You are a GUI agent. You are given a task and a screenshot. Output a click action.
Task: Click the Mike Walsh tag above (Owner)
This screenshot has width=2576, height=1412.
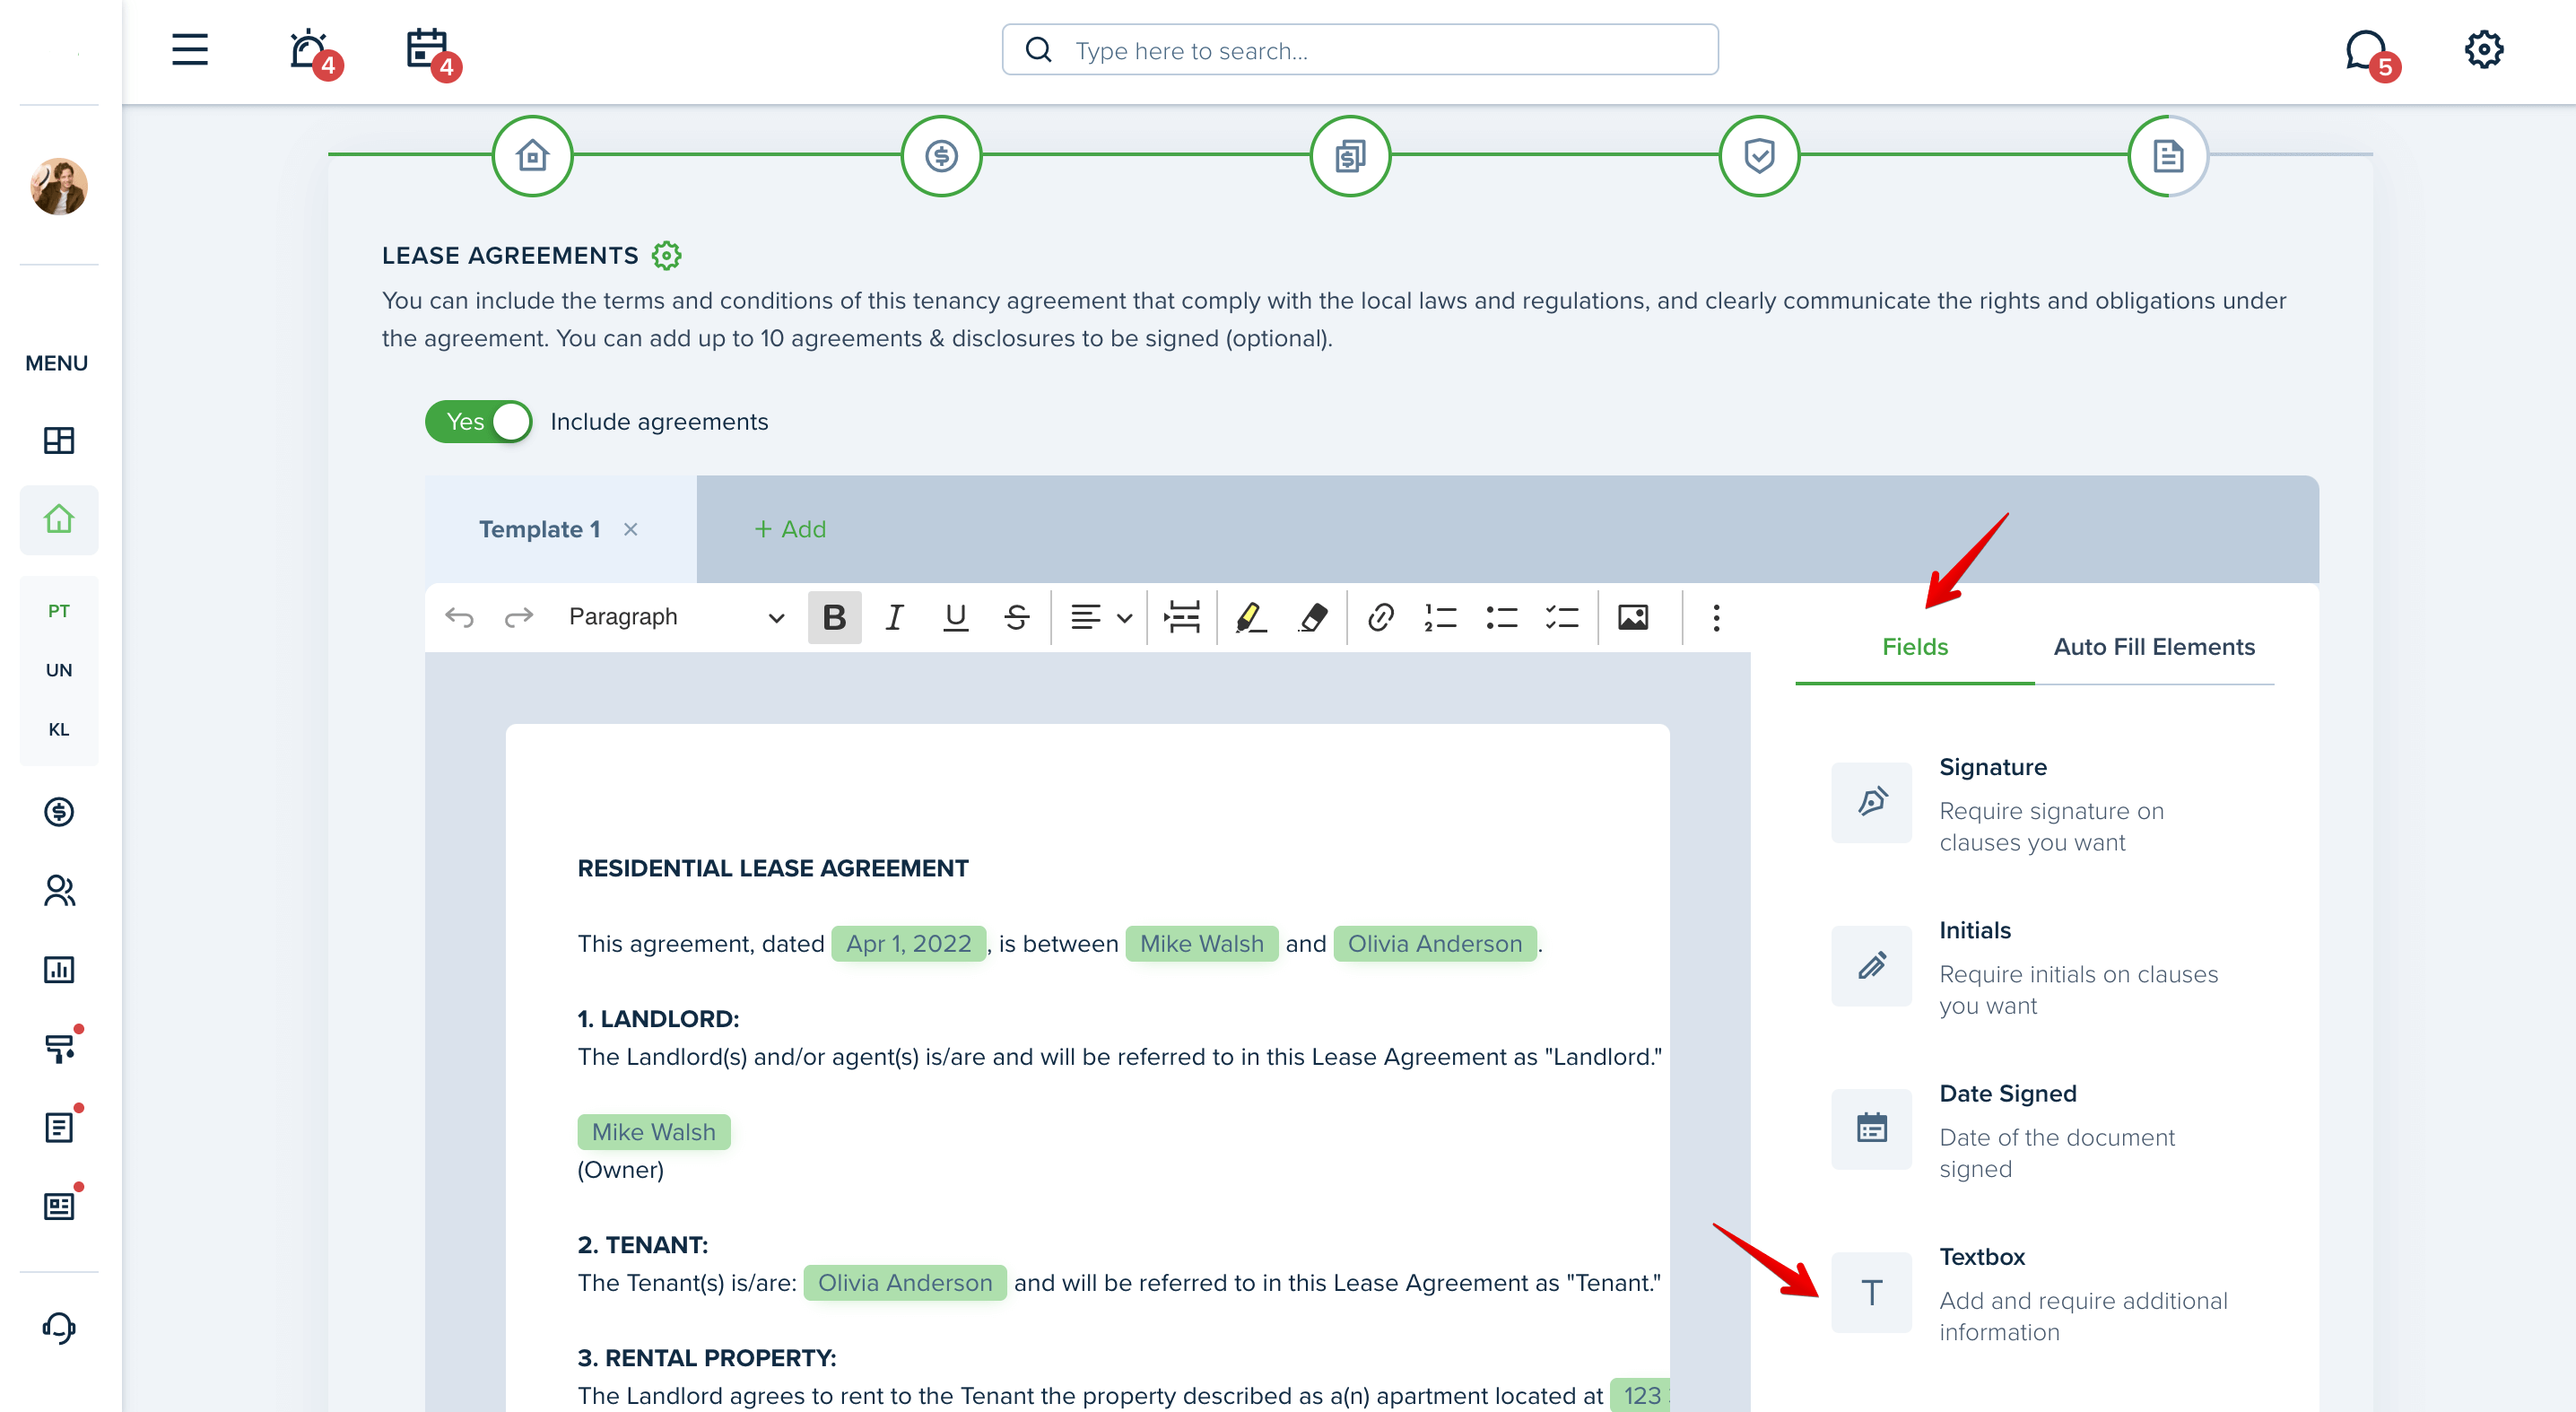pyautogui.click(x=653, y=1132)
